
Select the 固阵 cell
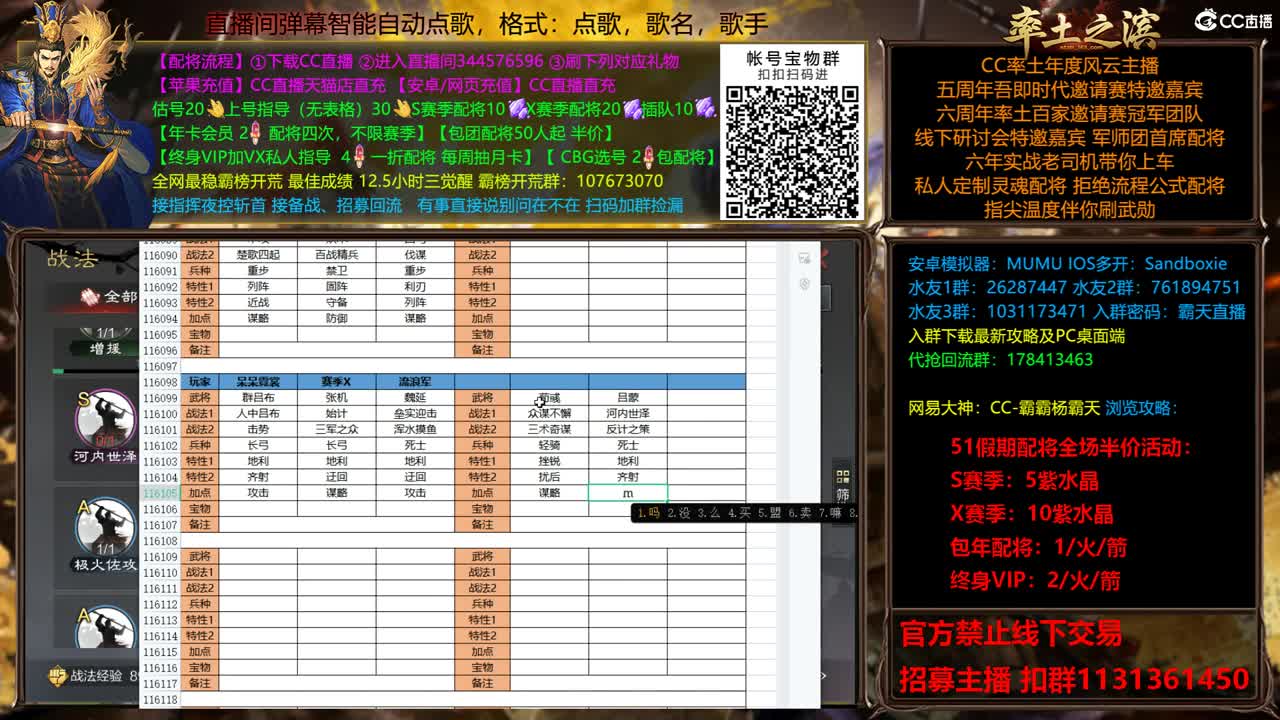[x=336, y=287]
